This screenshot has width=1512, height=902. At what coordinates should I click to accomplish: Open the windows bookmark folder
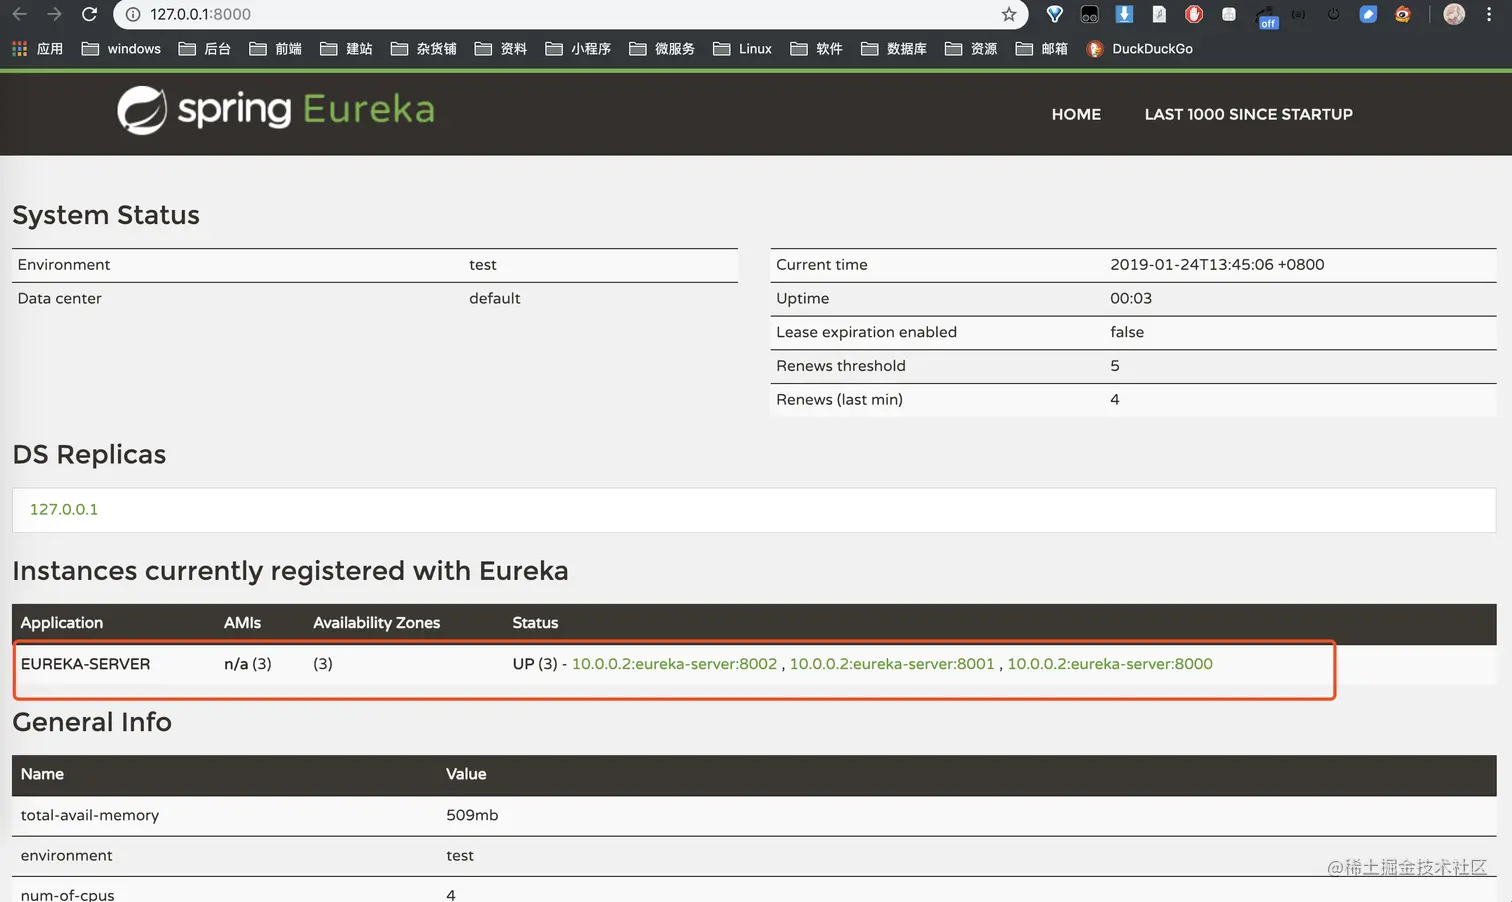pyautogui.click(x=121, y=48)
